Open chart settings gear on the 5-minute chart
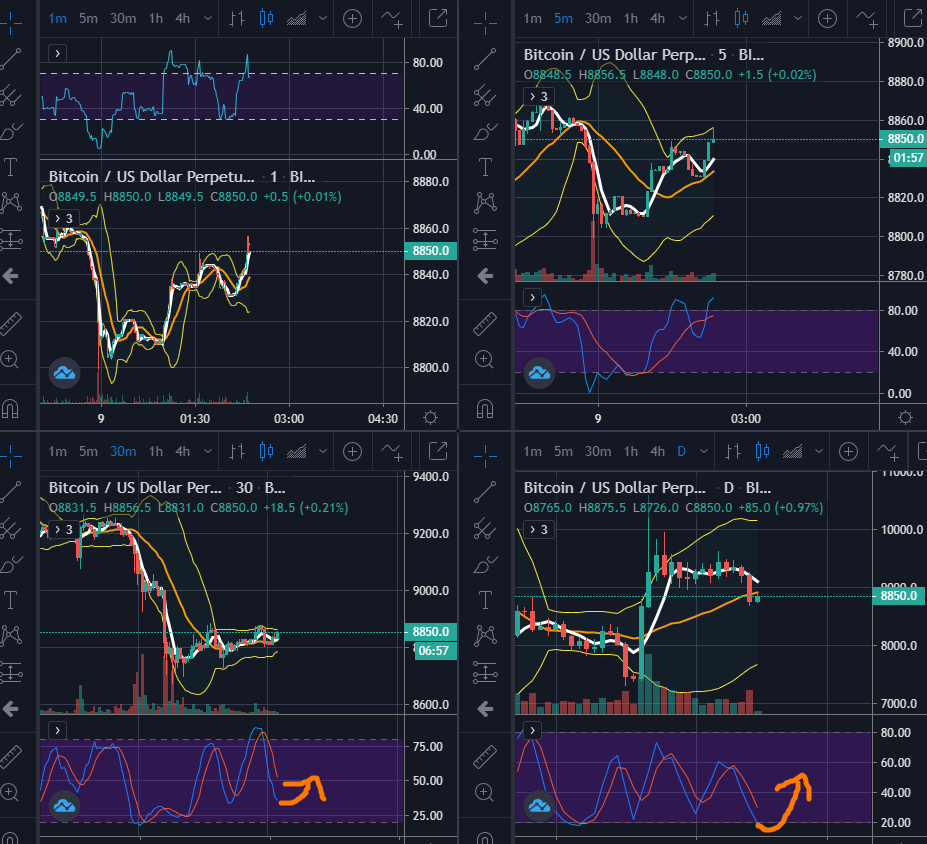927x844 pixels. pyautogui.click(x=905, y=418)
